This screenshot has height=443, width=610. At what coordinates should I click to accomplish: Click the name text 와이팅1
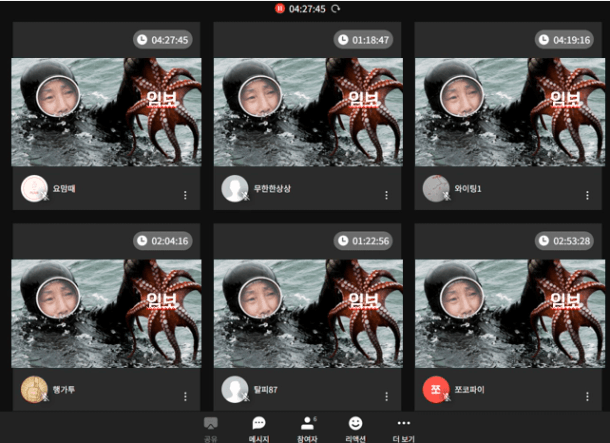468,189
